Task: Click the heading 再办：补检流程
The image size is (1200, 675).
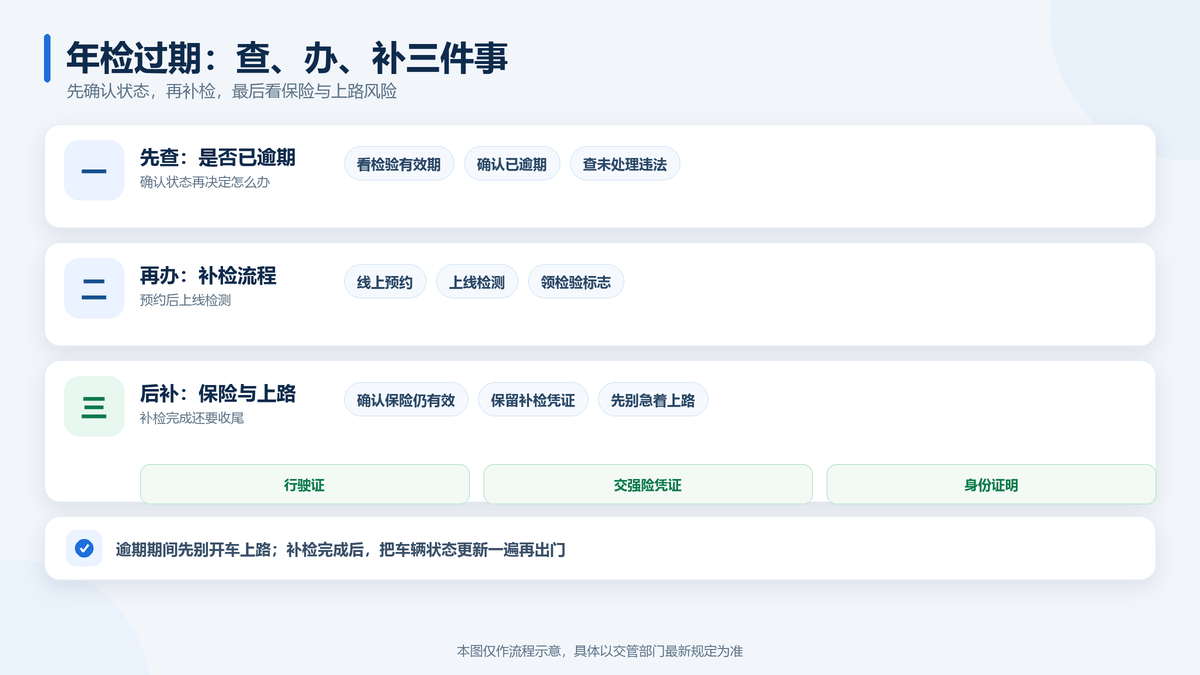Action: pyautogui.click(x=208, y=276)
